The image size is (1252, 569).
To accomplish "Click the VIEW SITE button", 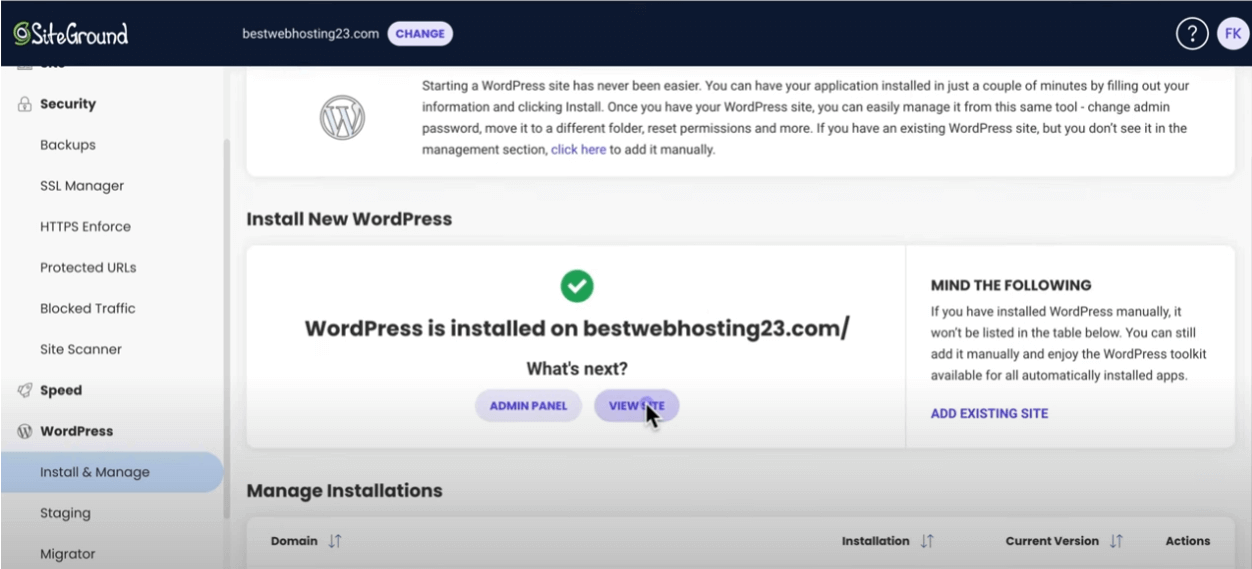I will pyautogui.click(x=637, y=406).
